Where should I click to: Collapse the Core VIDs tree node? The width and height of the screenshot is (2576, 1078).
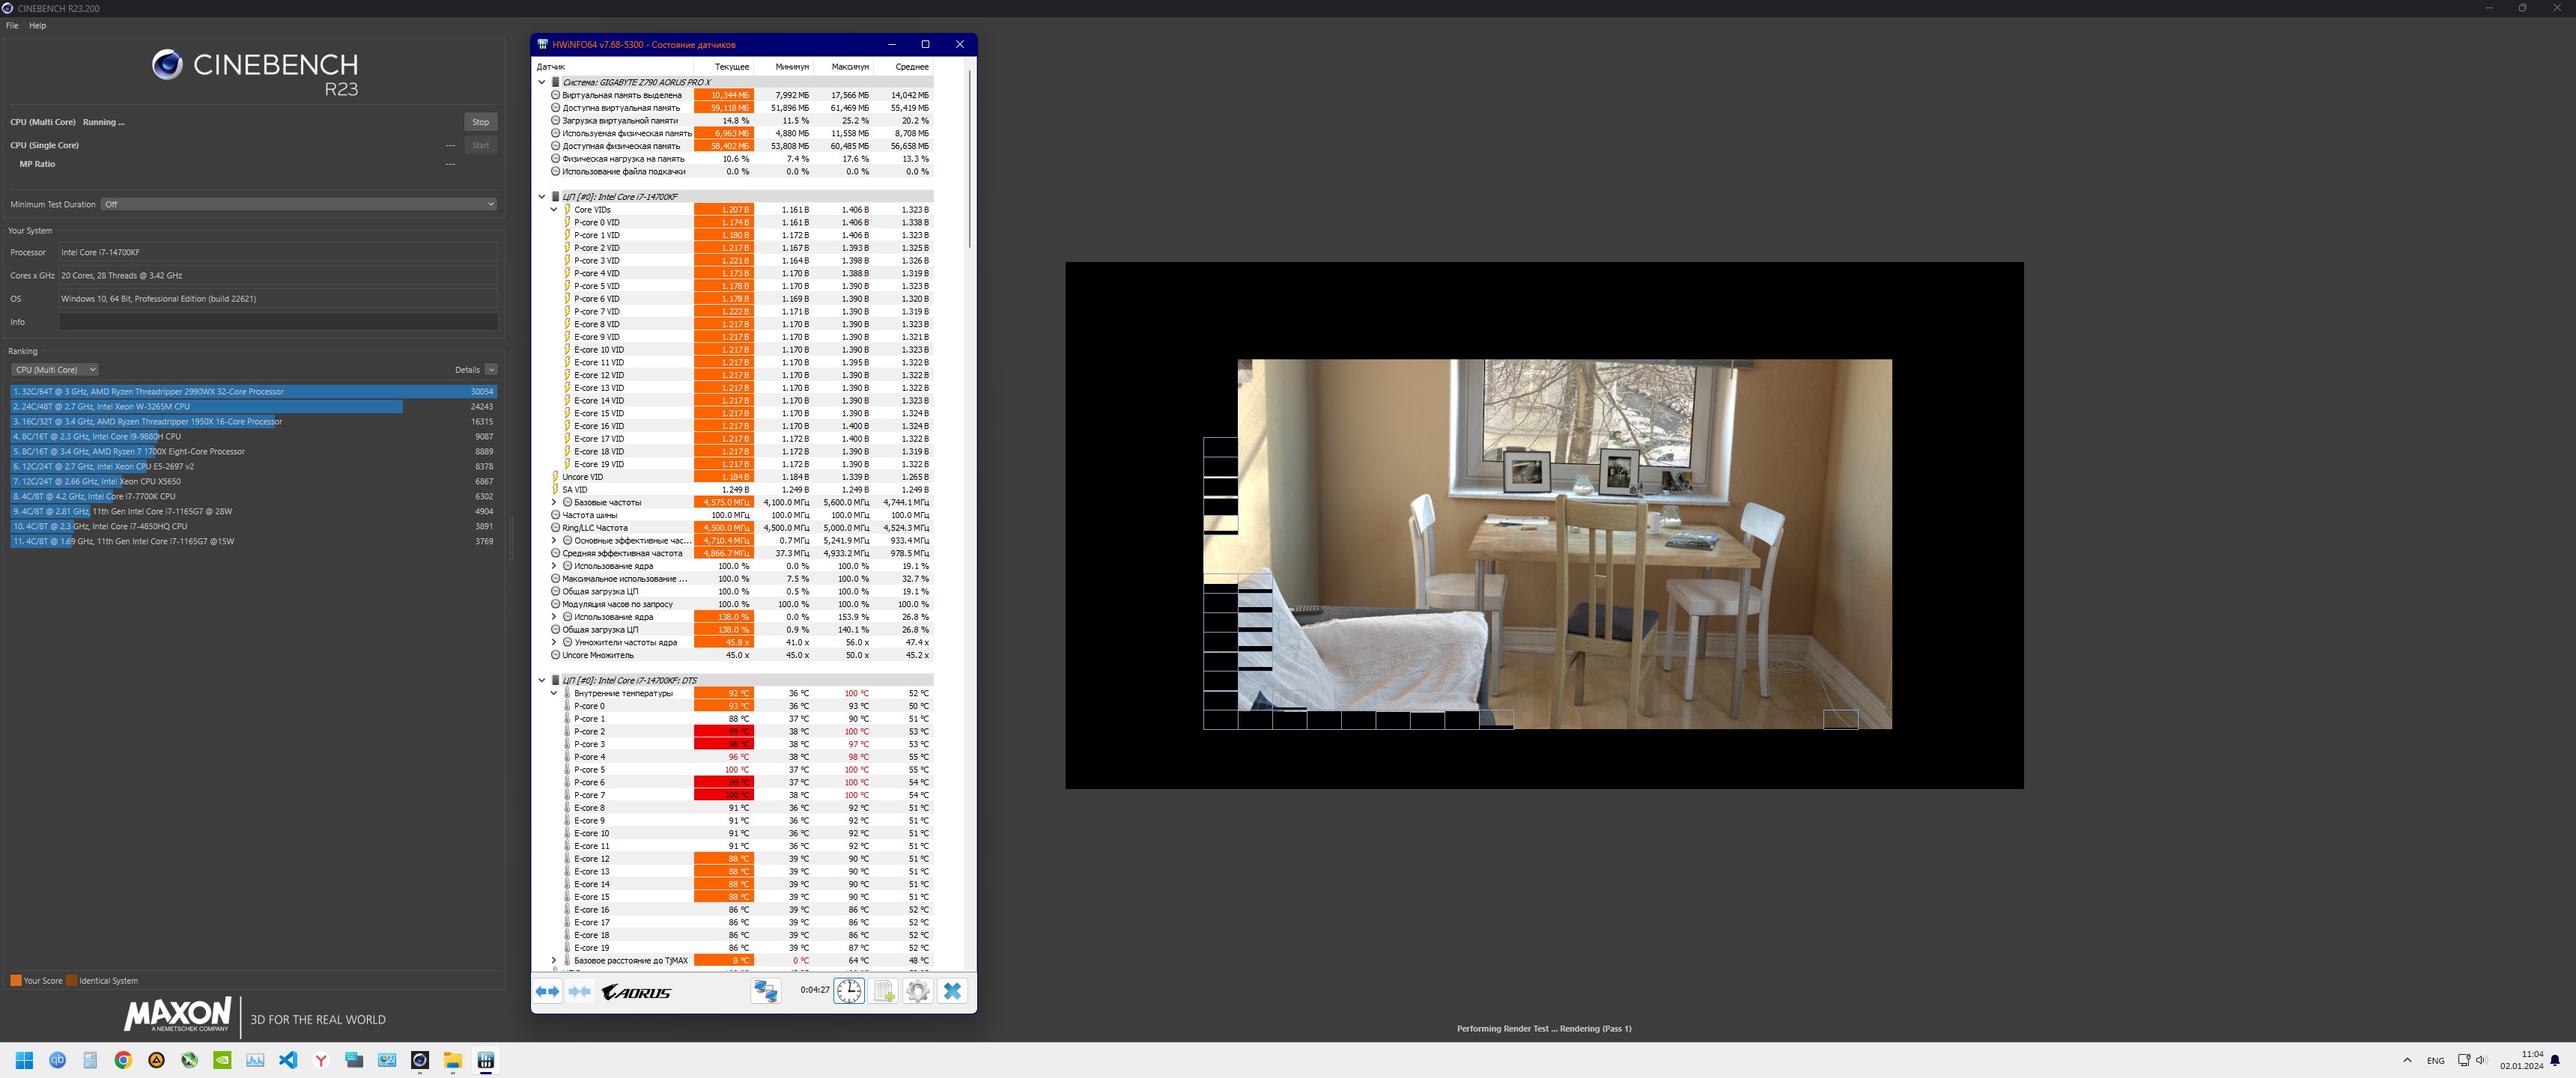[554, 210]
